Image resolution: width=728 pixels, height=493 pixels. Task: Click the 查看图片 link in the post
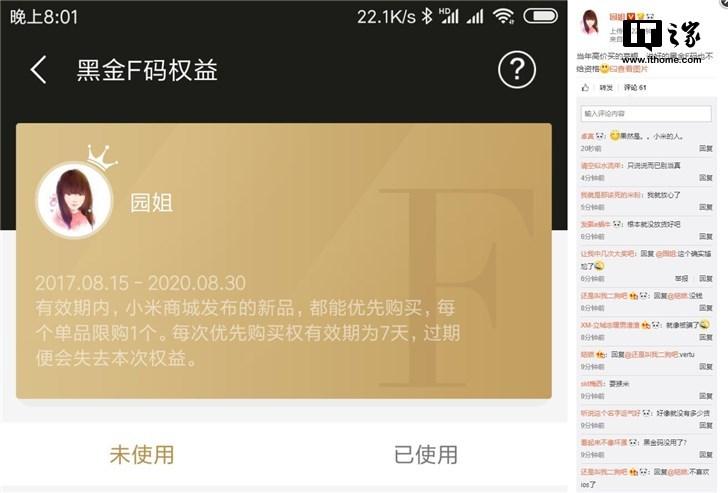pos(631,69)
